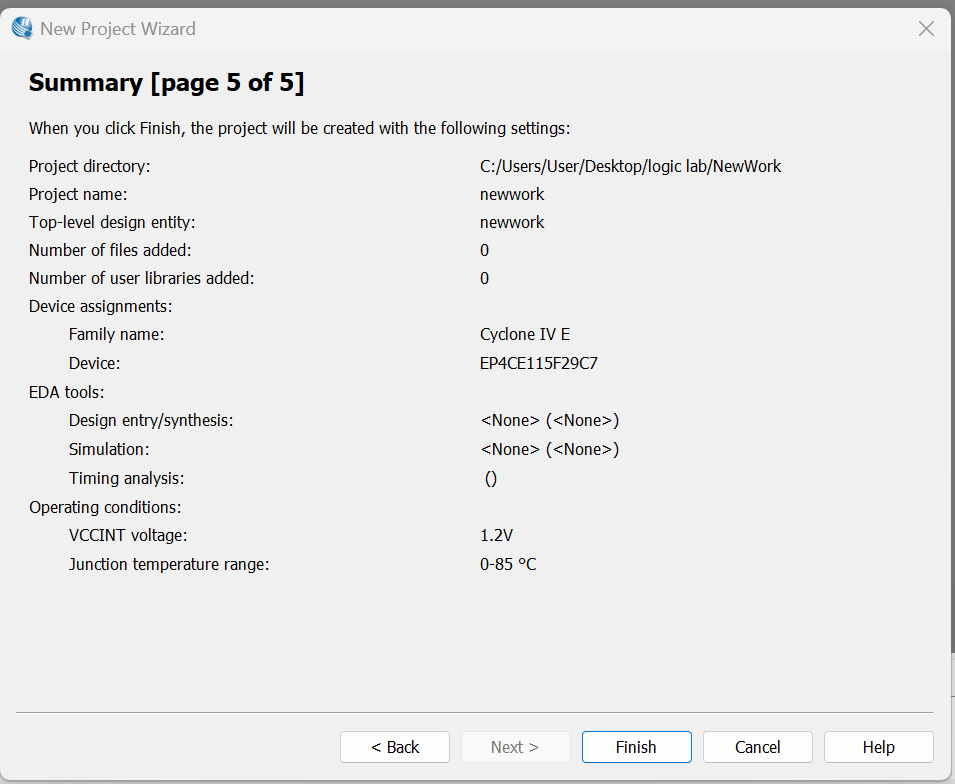Click the VCCINT voltage 1.2V value
955x784 pixels.
click(497, 536)
